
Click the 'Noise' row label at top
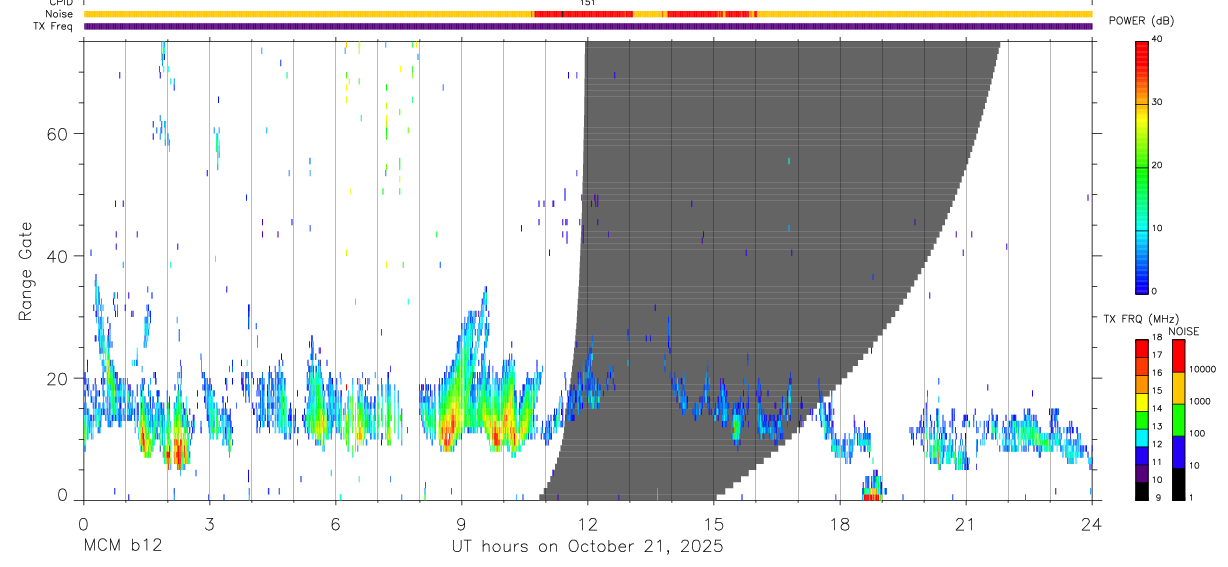59,14
